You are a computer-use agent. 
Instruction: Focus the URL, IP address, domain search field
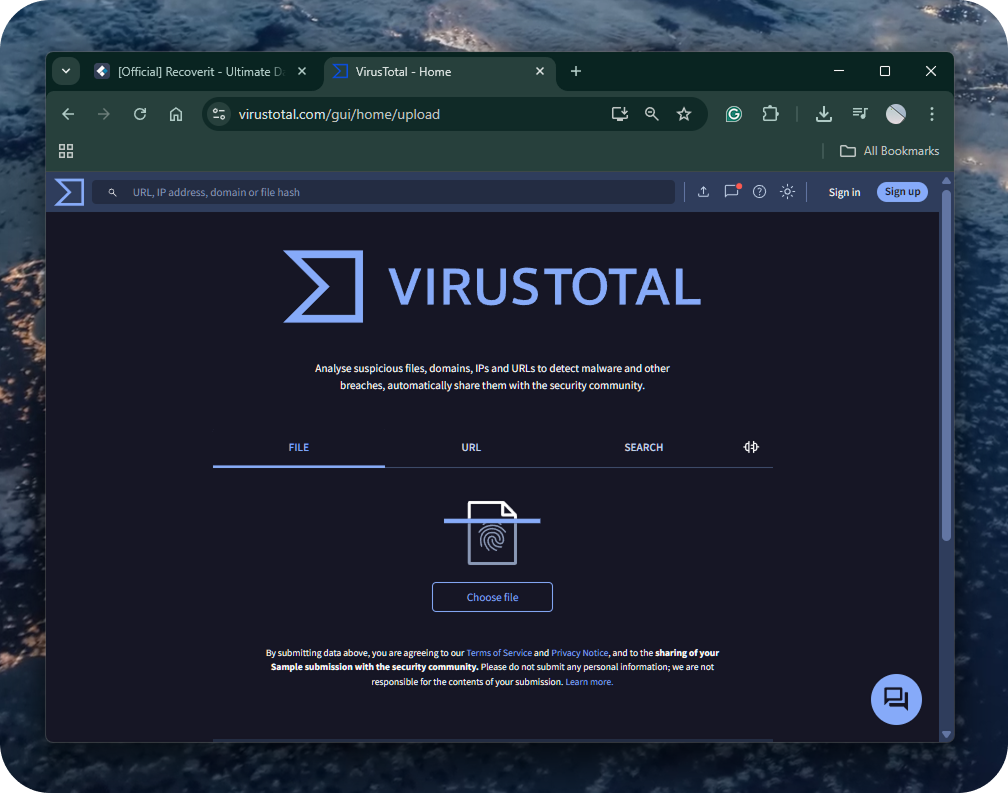[383, 192]
